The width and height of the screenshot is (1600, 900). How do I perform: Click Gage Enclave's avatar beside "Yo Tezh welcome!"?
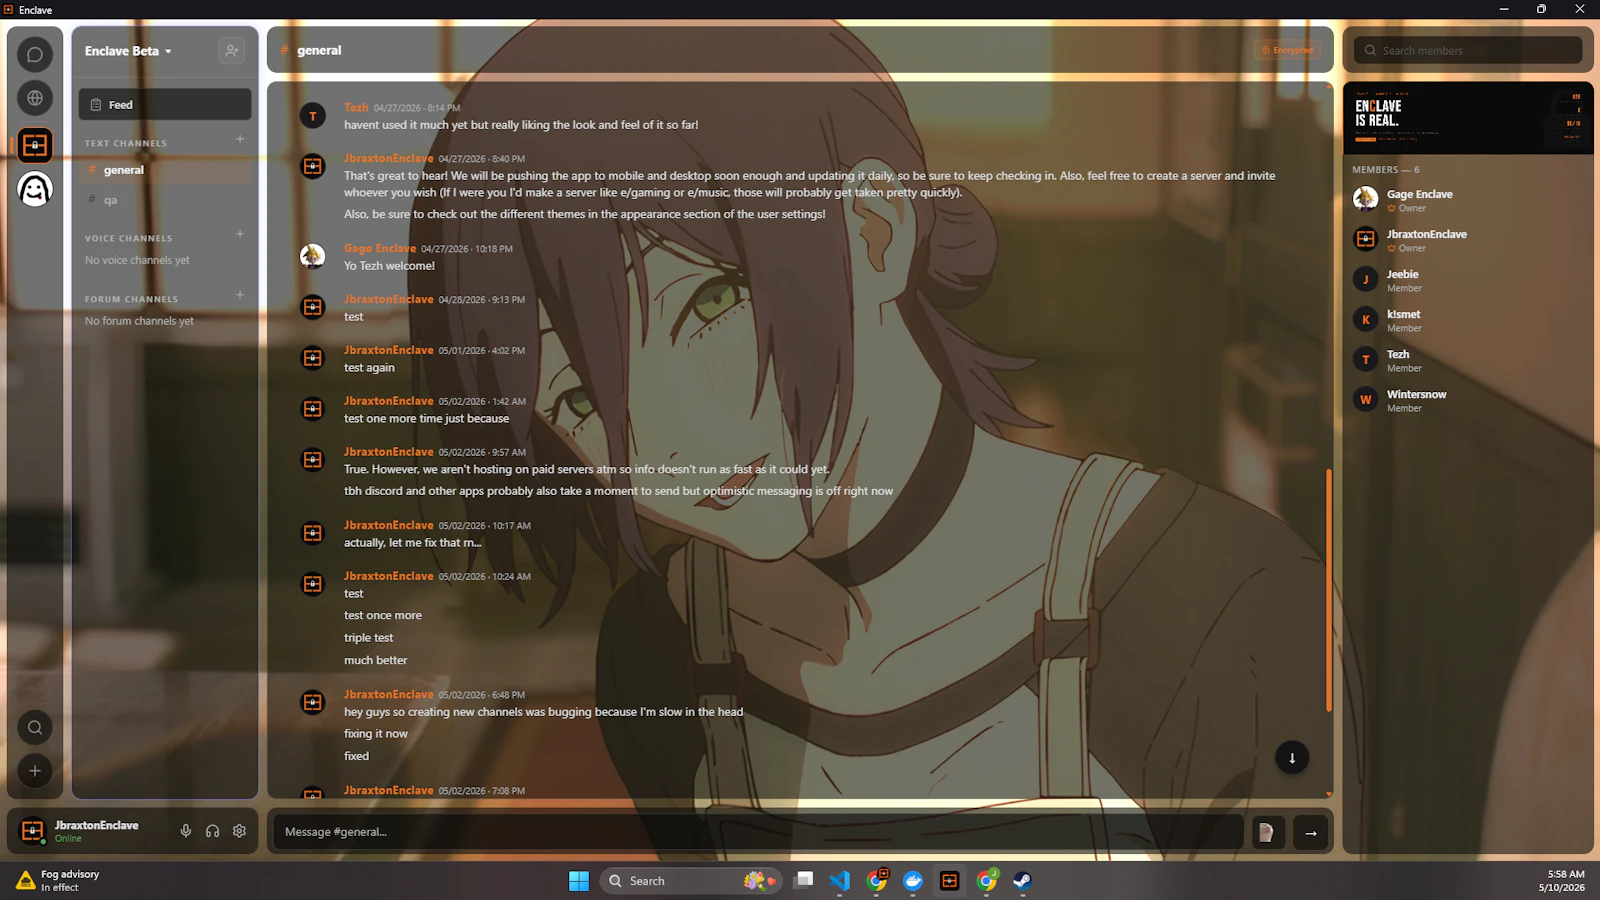click(x=313, y=256)
